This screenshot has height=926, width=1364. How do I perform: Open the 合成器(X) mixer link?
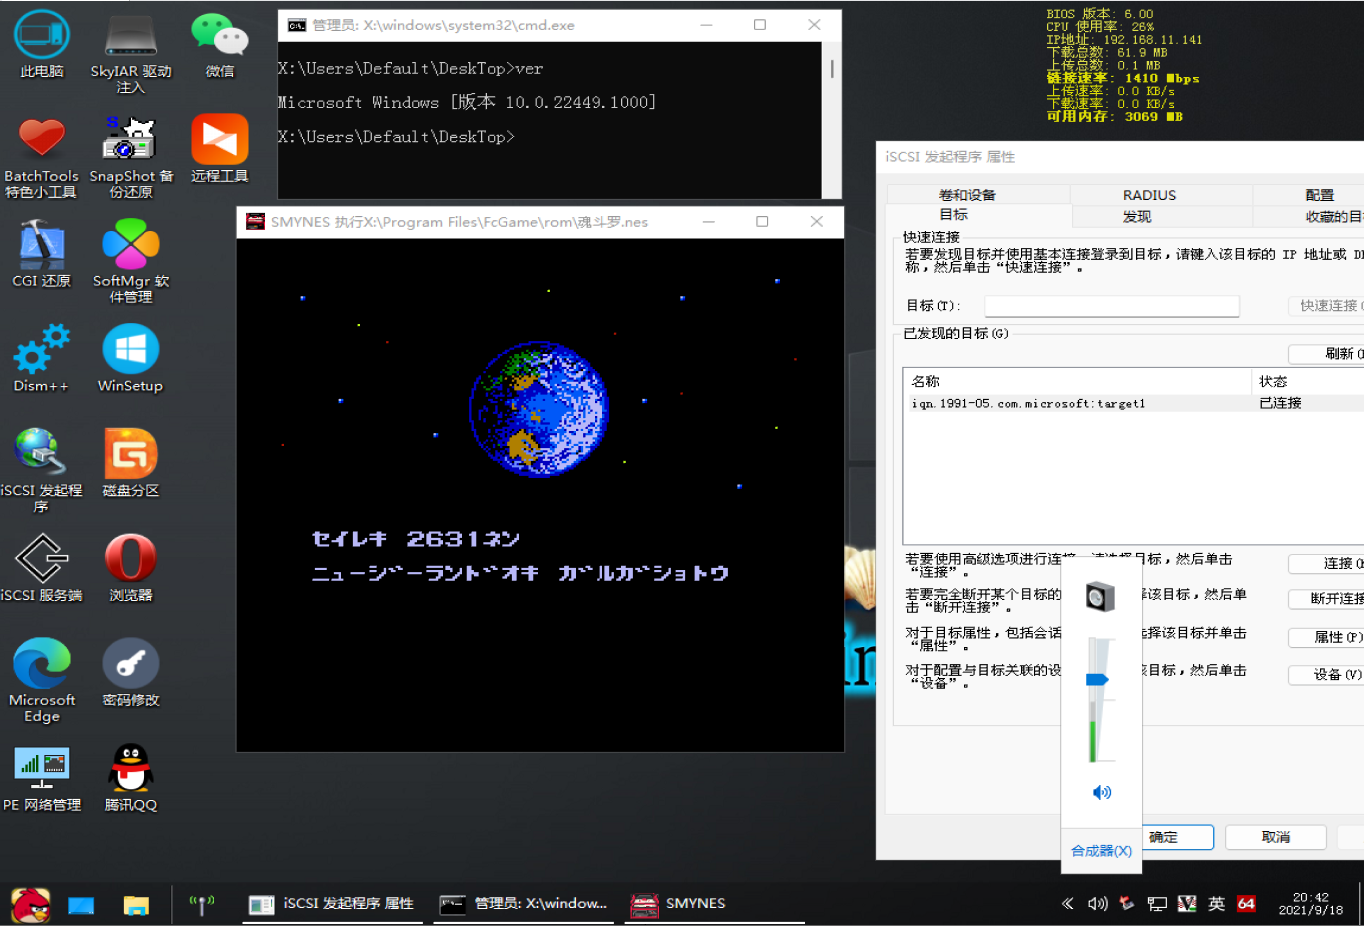[1101, 851]
